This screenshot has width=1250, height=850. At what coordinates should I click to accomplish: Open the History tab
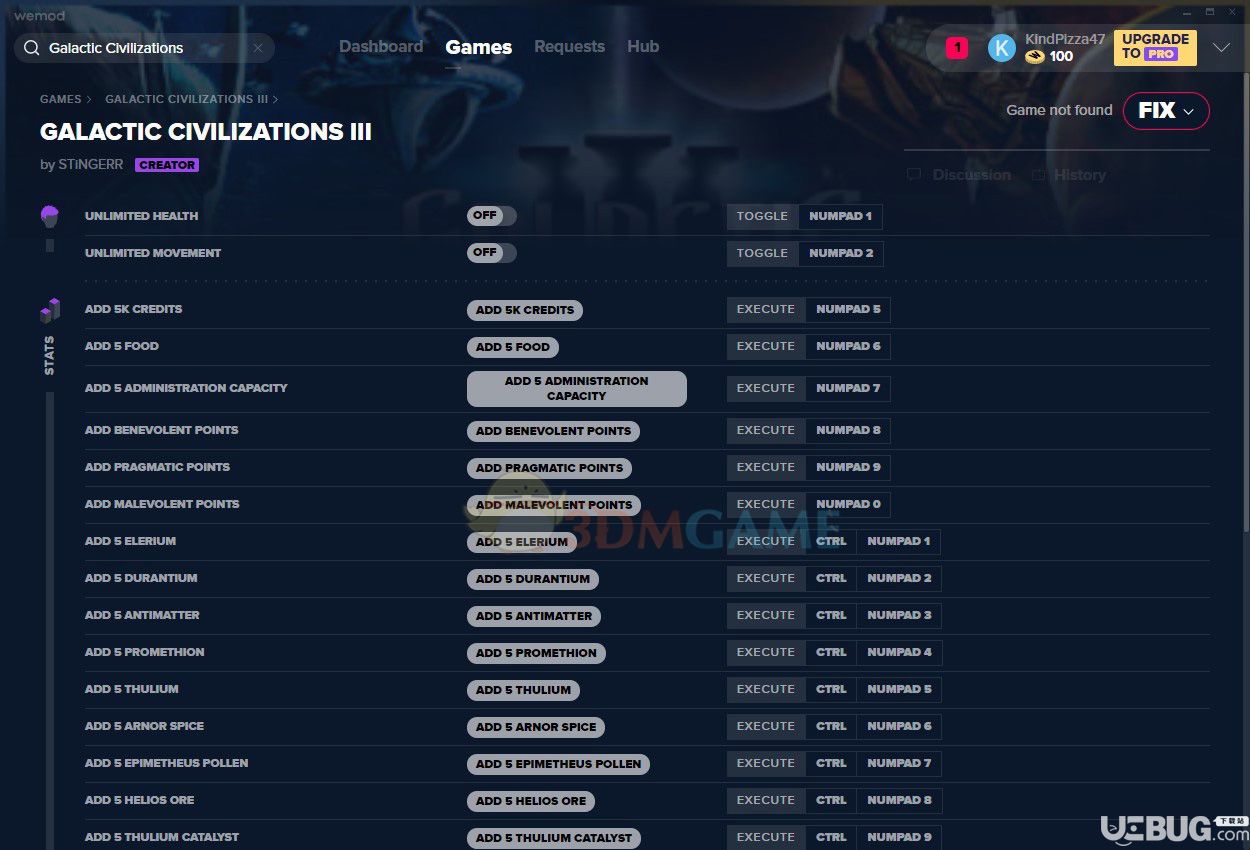coord(1080,175)
